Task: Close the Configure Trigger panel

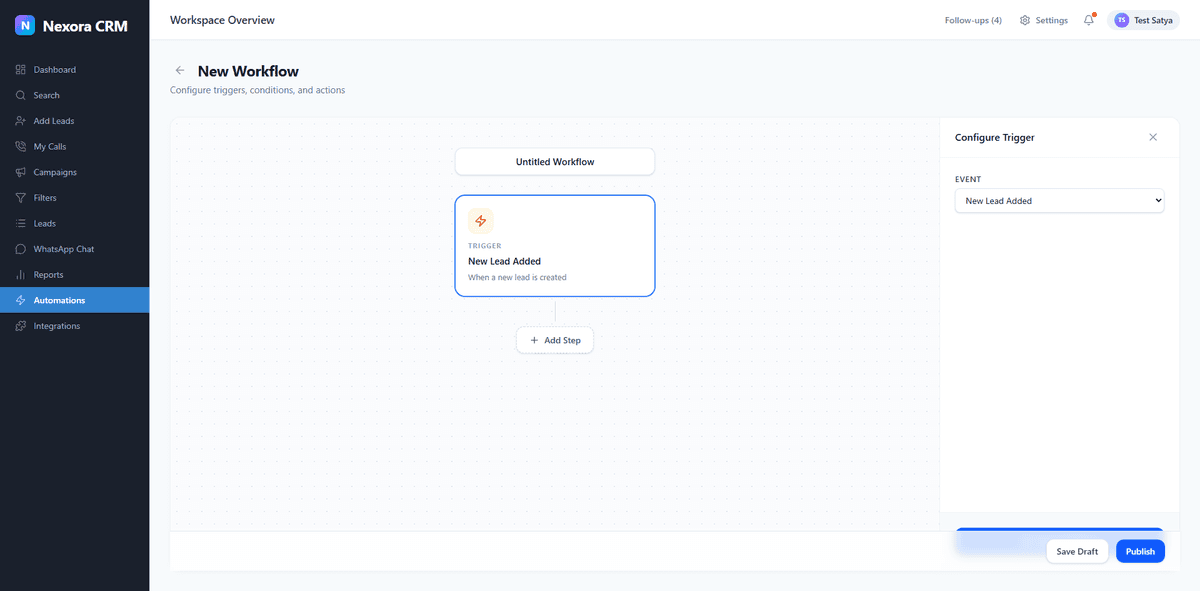Action: [1153, 137]
